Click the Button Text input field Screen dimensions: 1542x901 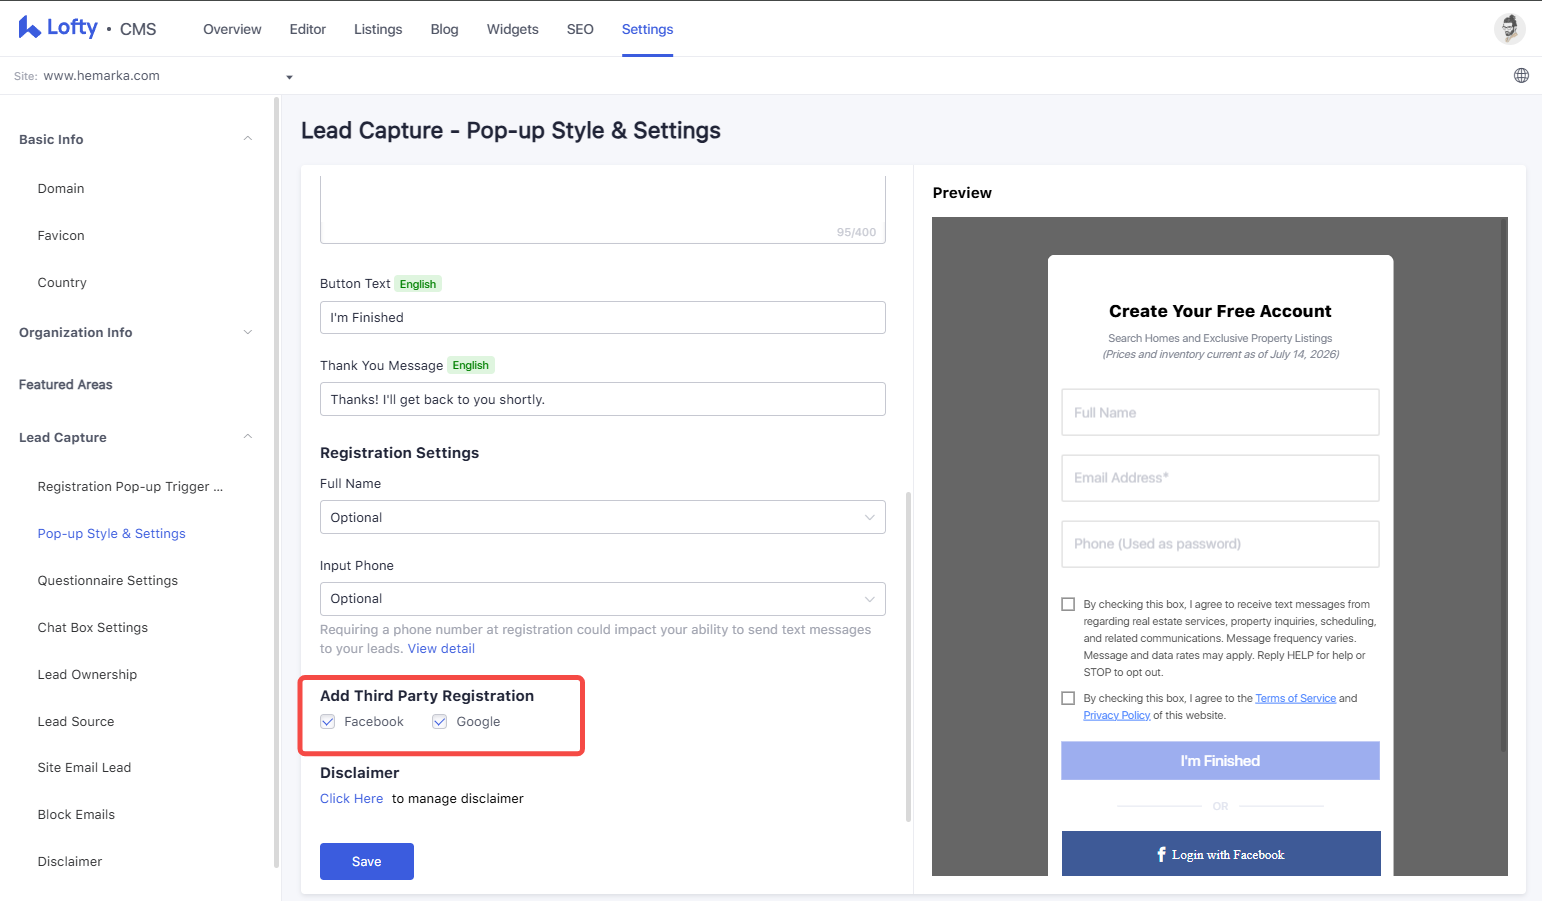[602, 318]
